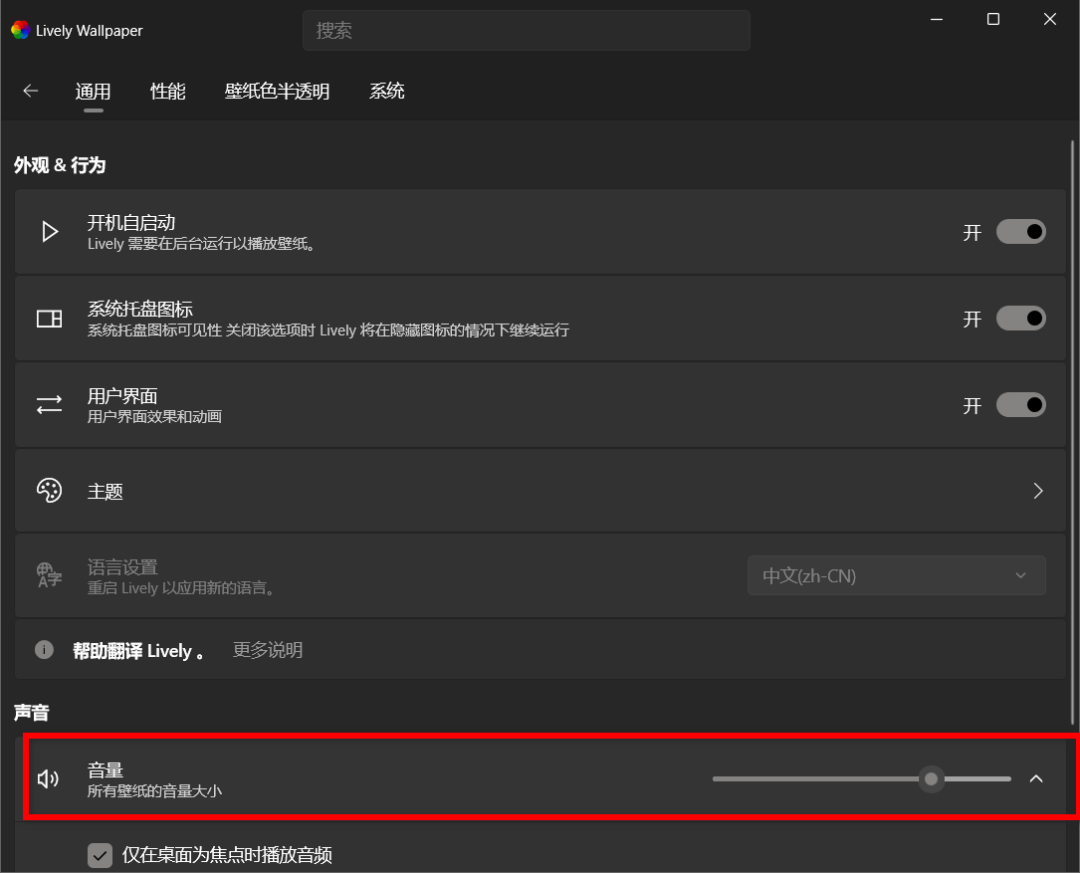Click the info icon beside 帮助翻译 Lively
This screenshot has width=1080, height=873.
pyautogui.click(x=44, y=650)
